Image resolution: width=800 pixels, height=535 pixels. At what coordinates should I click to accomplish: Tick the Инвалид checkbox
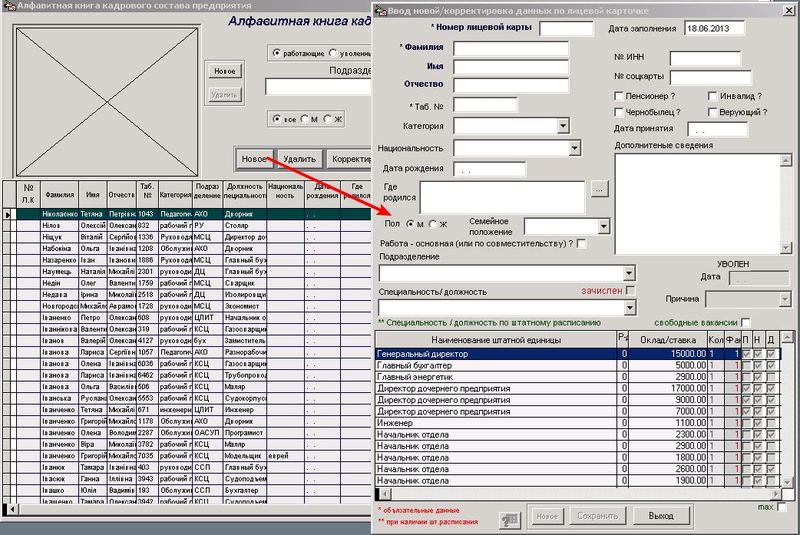(714, 96)
